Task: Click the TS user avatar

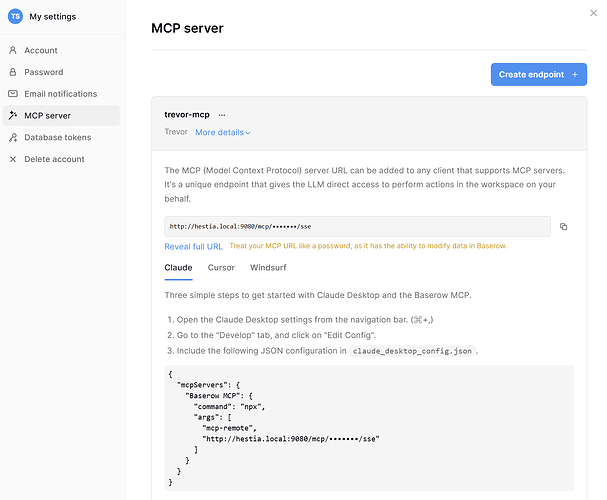Action: [x=15, y=17]
